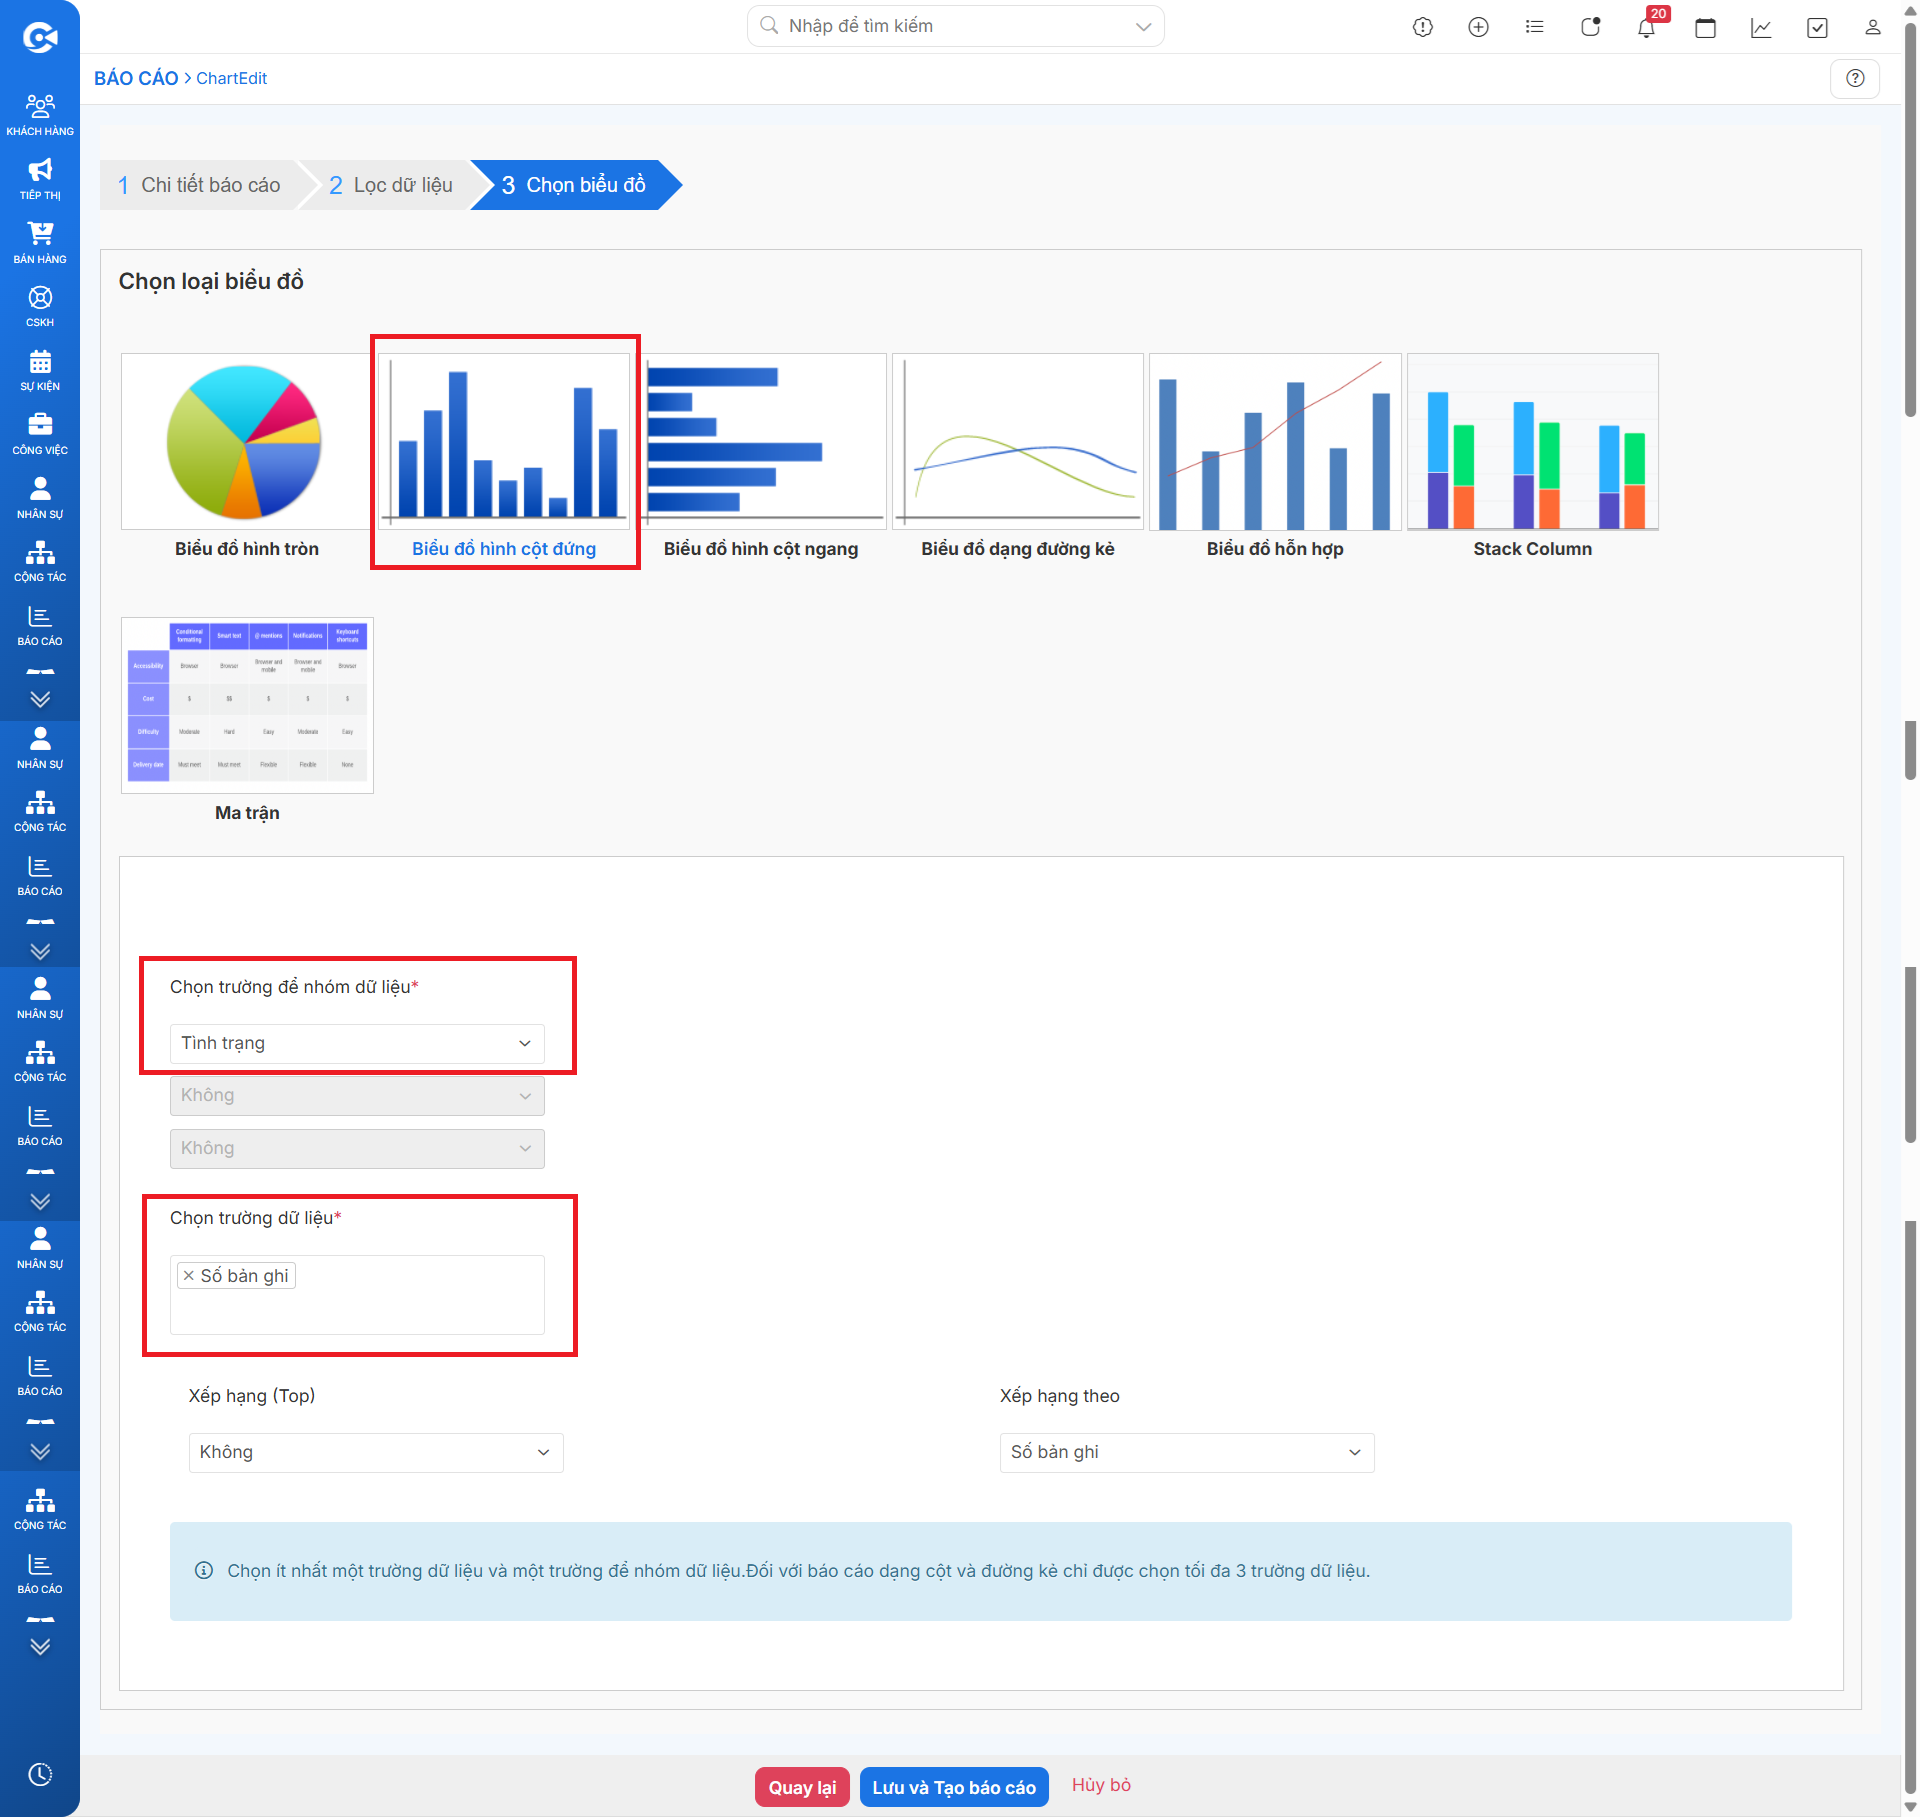
Task: Open the TIẾP THỊ marketing module
Action: (40, 178)
